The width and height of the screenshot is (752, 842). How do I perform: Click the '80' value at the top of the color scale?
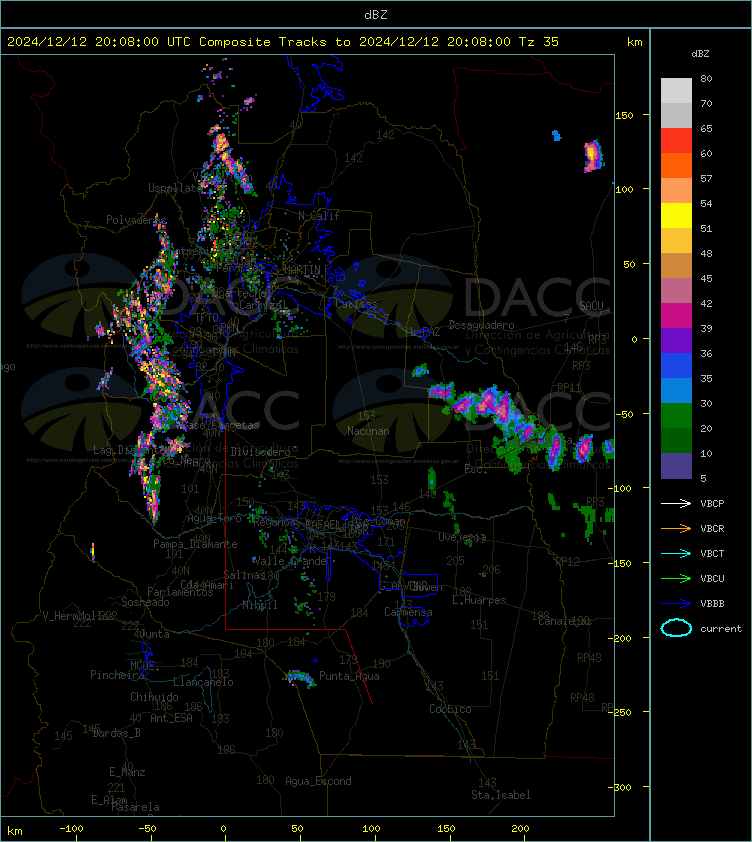[x=706, y=78]
